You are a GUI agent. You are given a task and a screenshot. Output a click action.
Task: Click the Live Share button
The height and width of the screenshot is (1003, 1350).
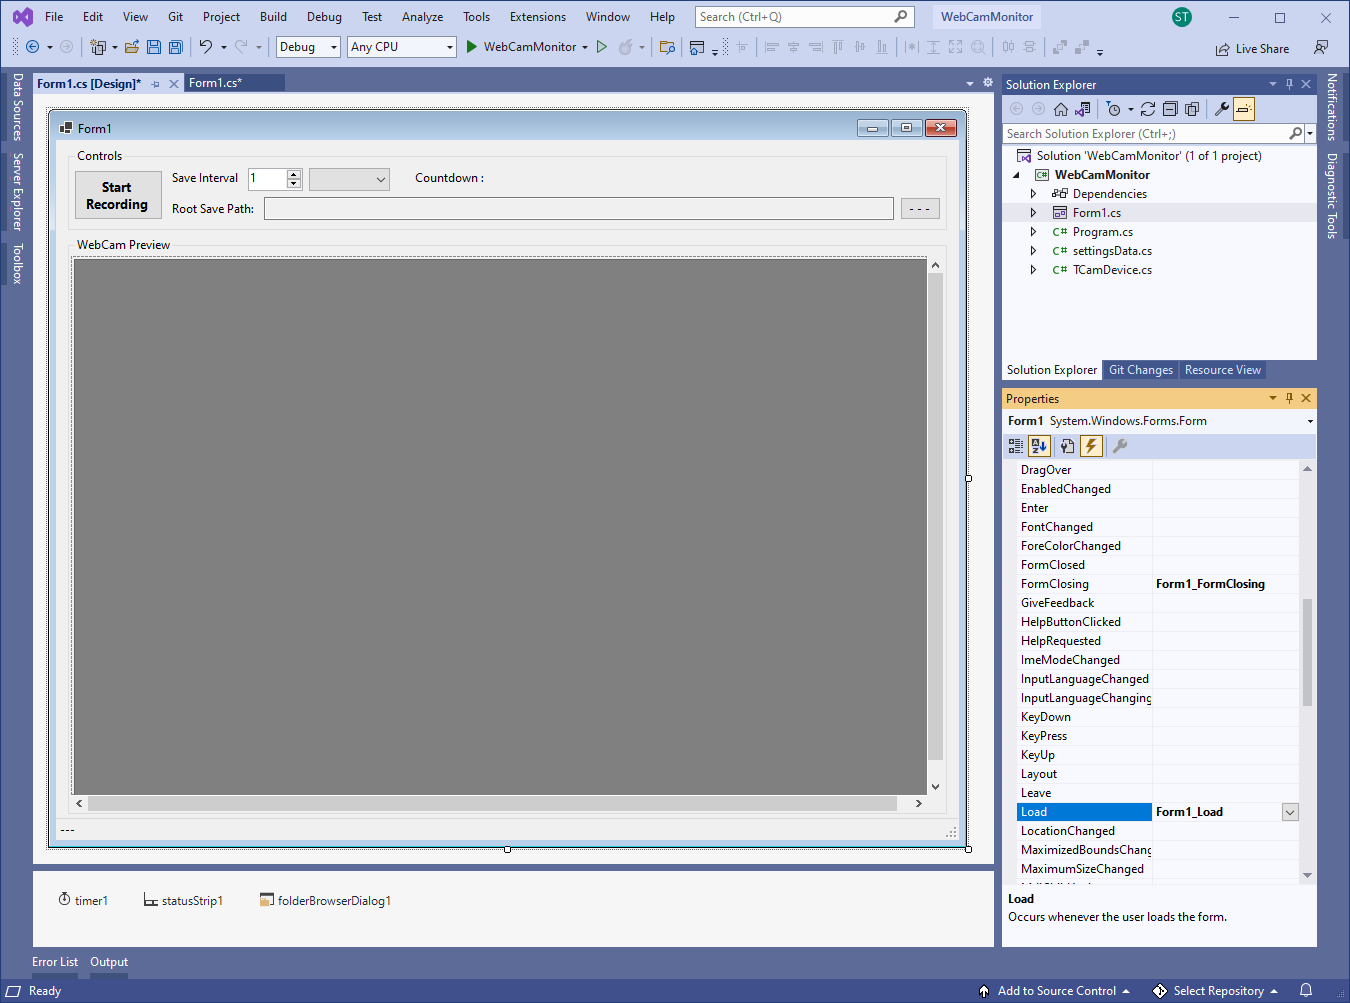pyautogui.click(x=1252, y=48)
